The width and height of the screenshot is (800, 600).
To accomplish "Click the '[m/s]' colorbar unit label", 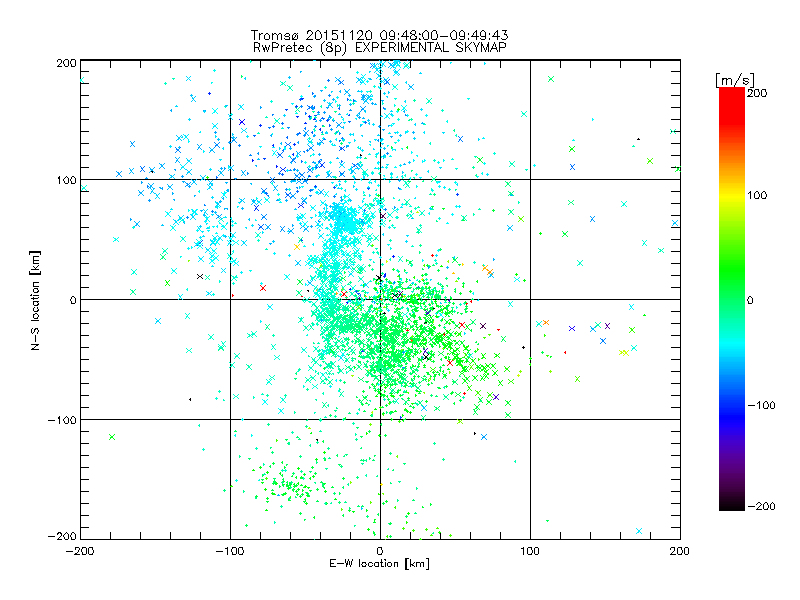I will pyautogui.click(x=735, y=80).
